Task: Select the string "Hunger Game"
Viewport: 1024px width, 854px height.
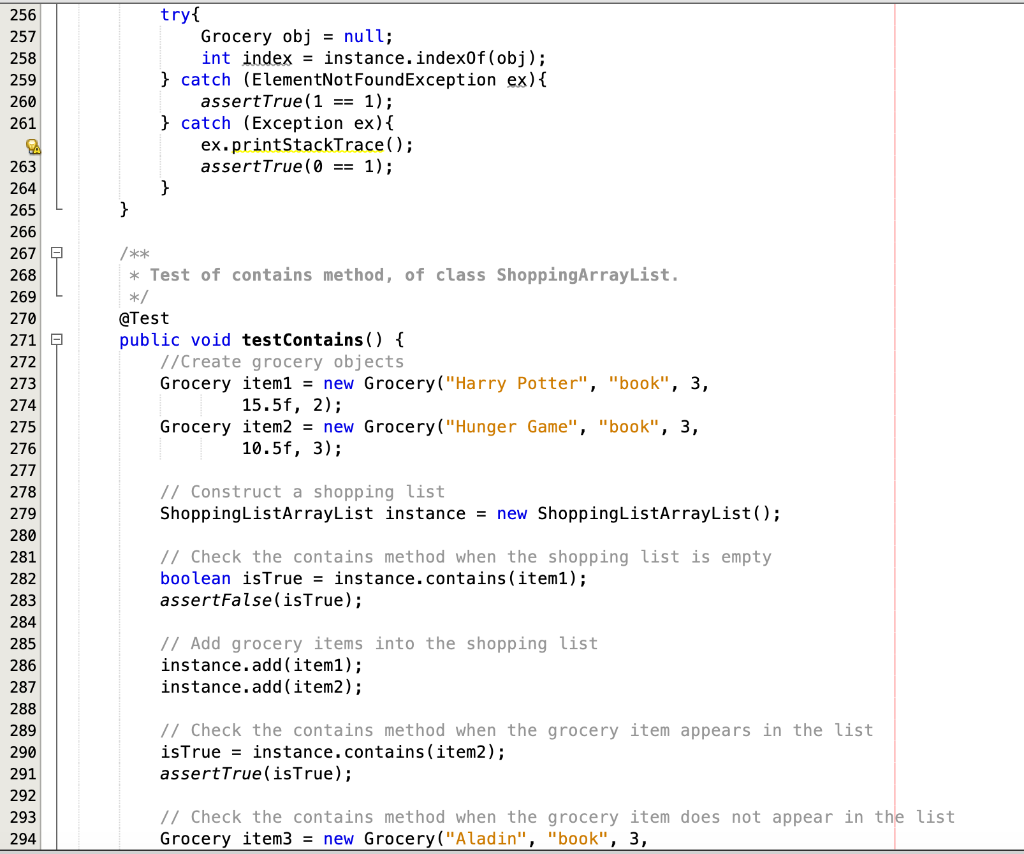Action: tap(512, 426)
